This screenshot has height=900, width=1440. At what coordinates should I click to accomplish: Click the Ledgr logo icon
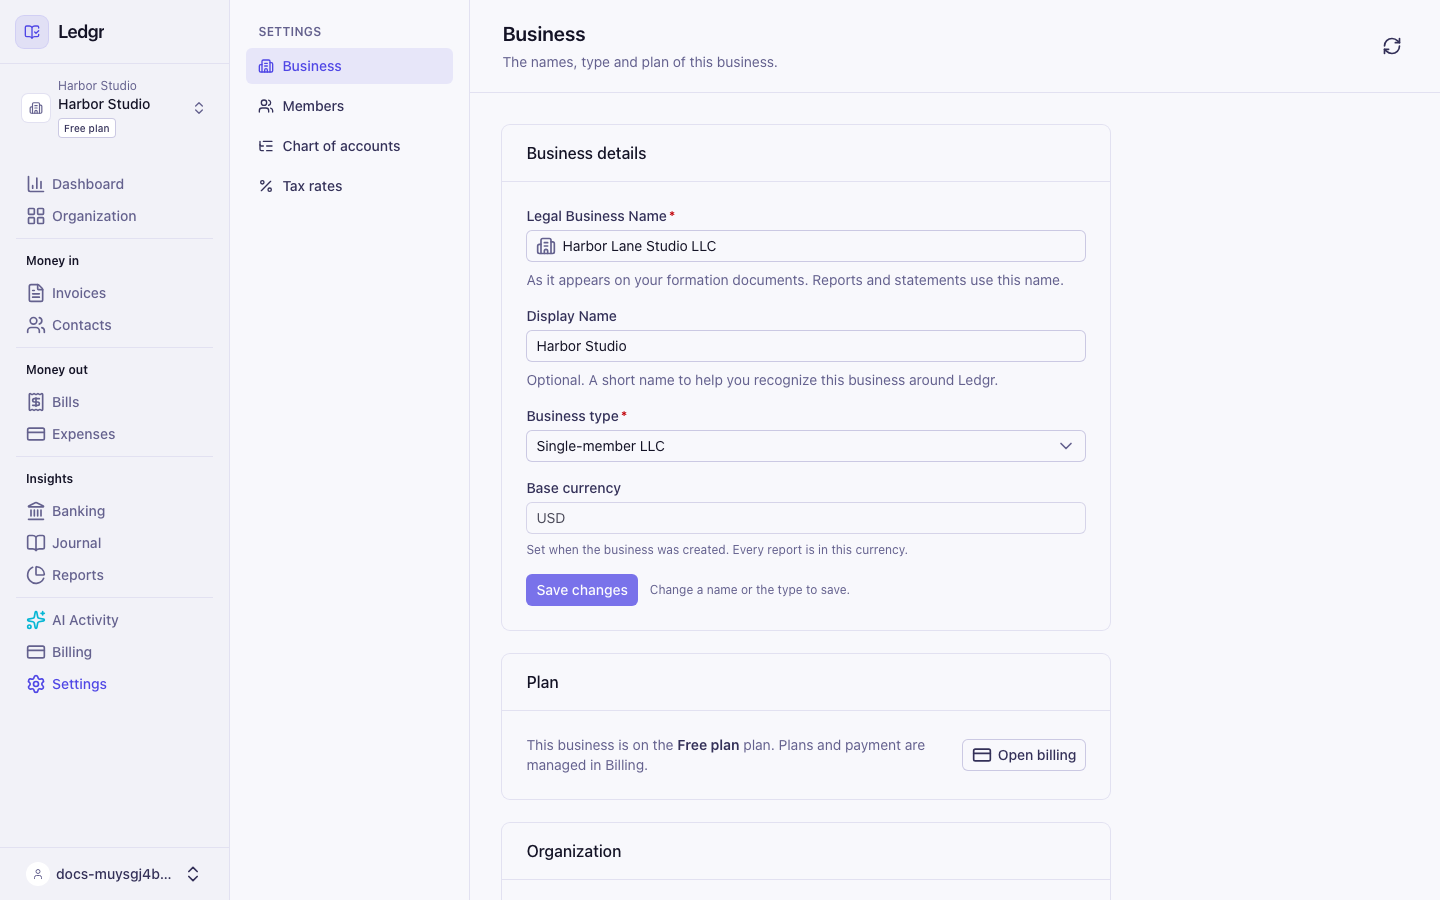pos(32,32)
